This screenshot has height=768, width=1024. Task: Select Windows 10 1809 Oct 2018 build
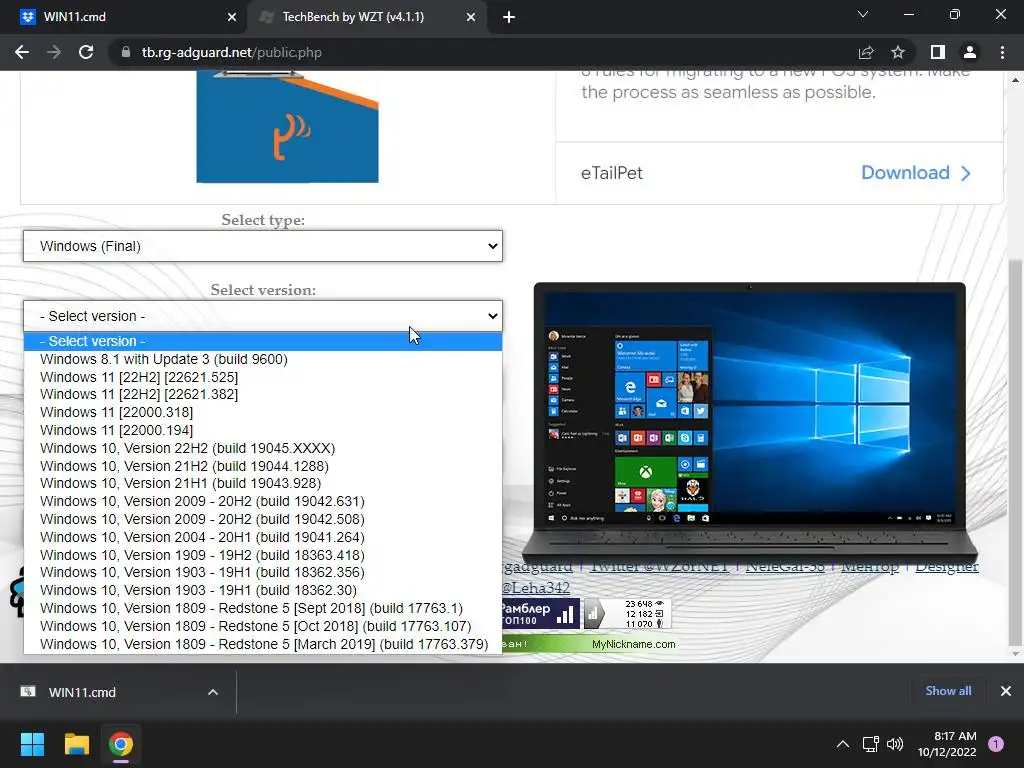point(263,626)
